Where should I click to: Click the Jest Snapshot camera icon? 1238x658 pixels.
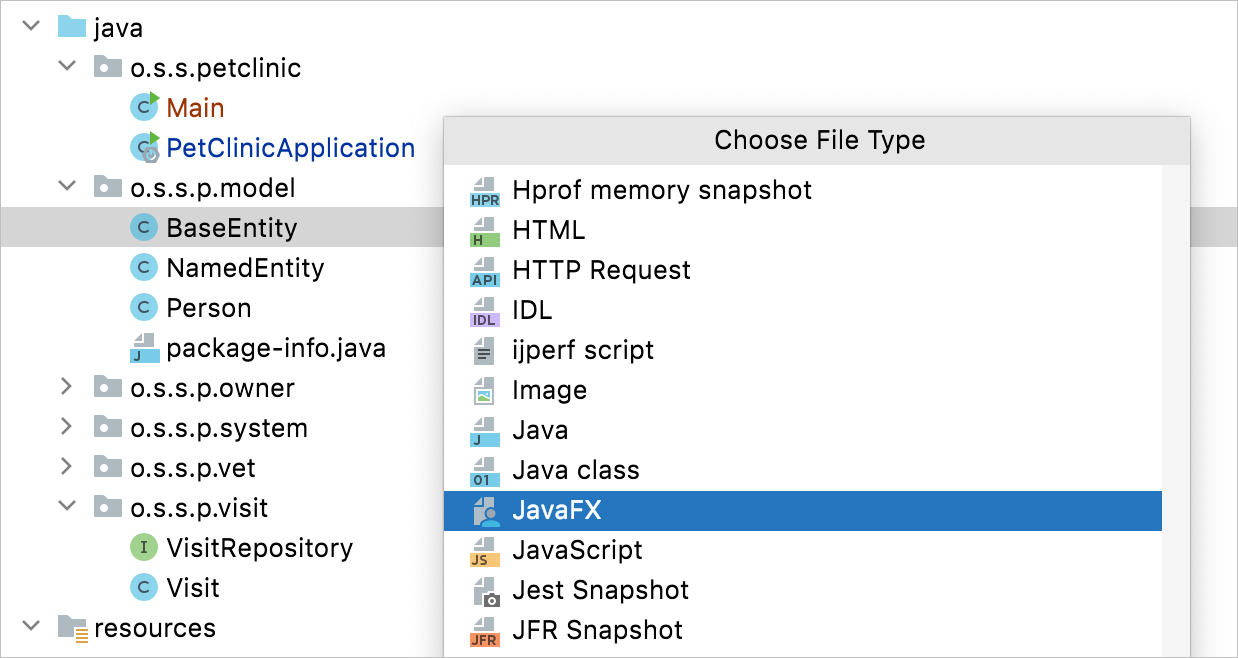486,590
